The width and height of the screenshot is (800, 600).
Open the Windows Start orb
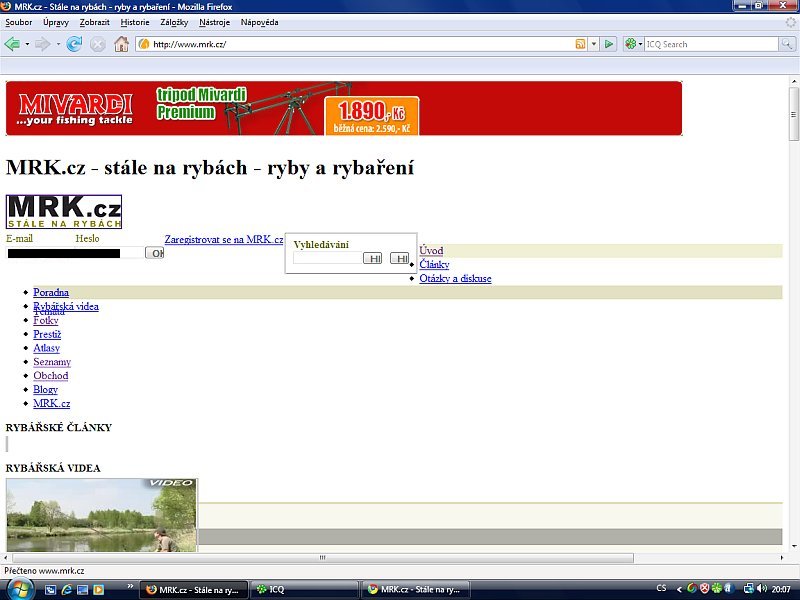19,589
